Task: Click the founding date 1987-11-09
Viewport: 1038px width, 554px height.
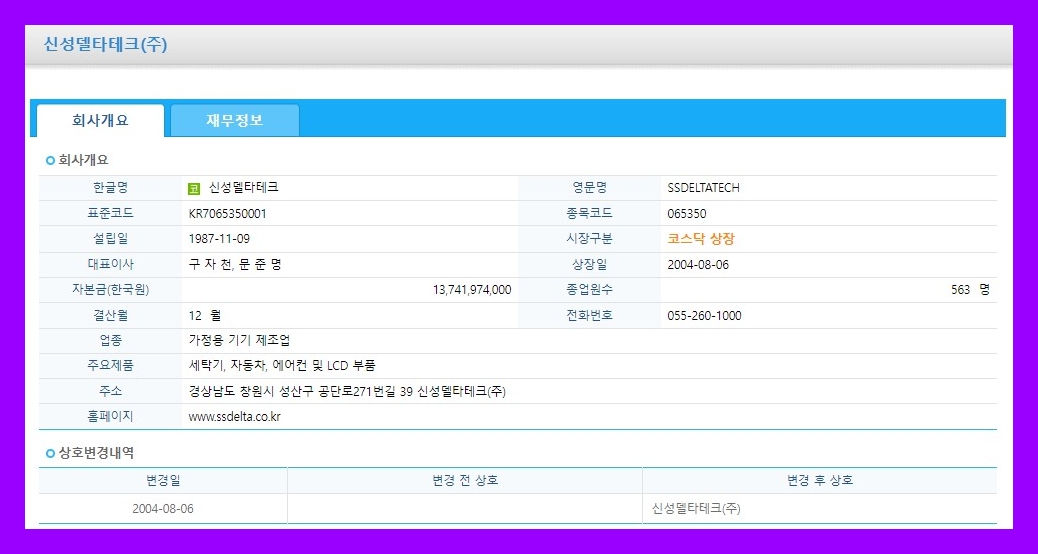Action: tap(219, 239)
